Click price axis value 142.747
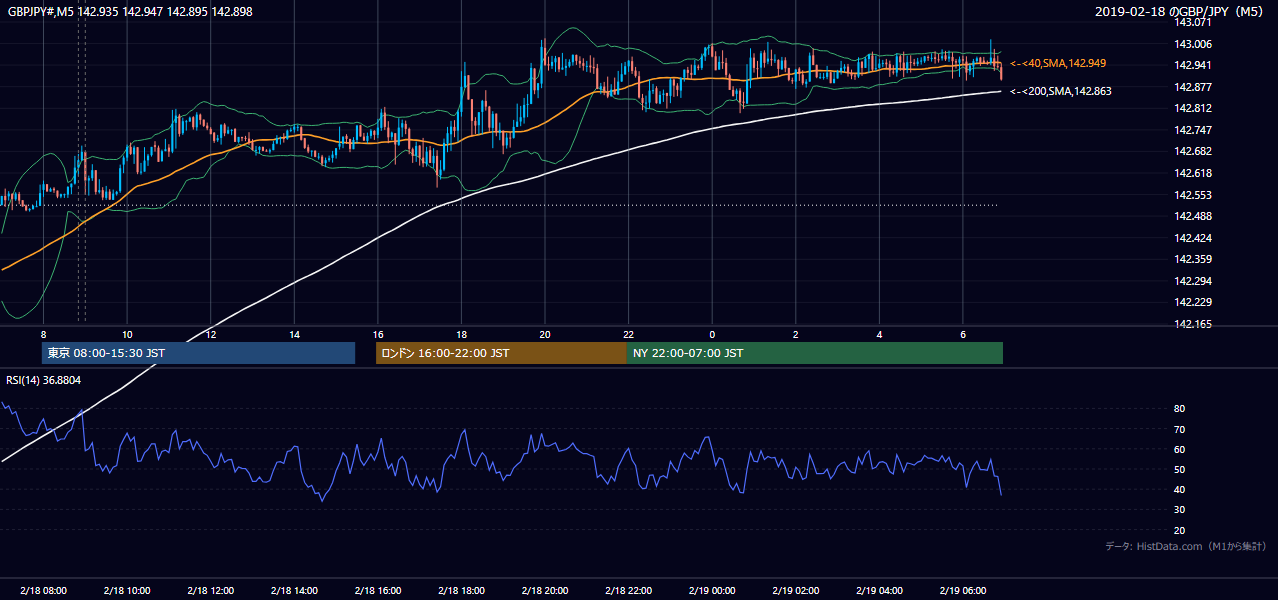This screenshot has width=1278, height=600. point(1192,130)
